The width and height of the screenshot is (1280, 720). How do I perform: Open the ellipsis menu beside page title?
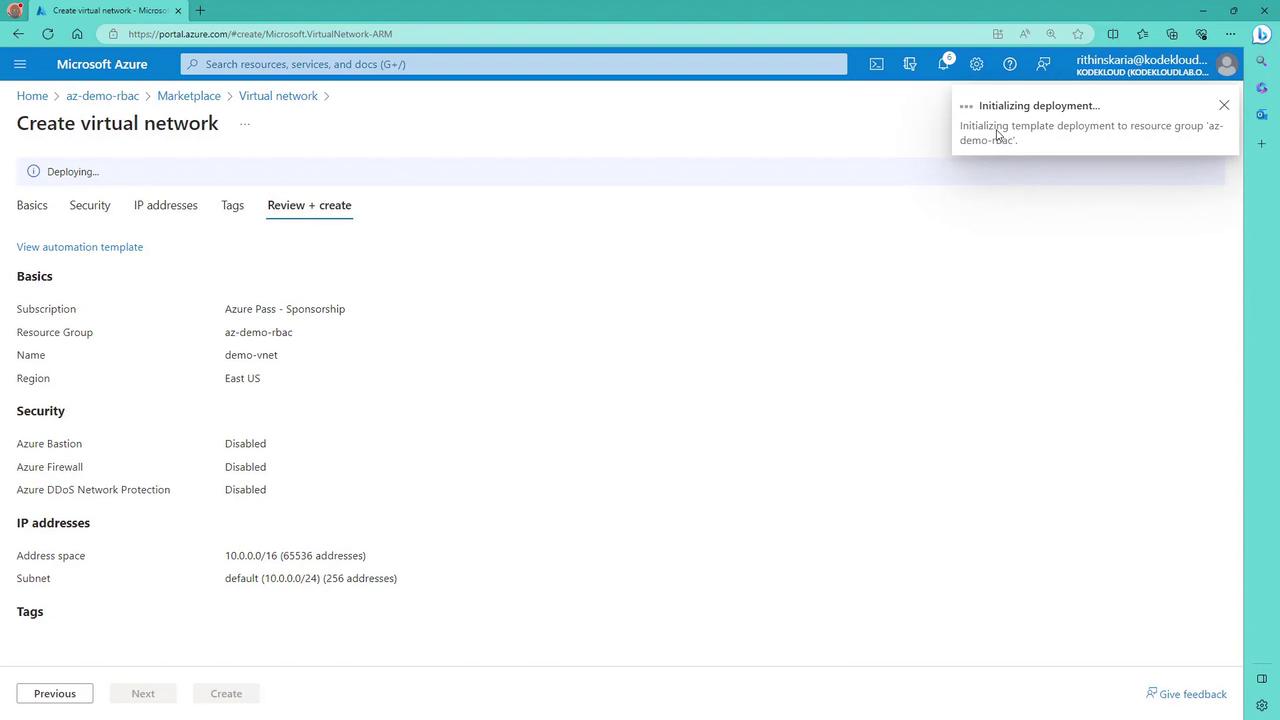pos(245,124)
